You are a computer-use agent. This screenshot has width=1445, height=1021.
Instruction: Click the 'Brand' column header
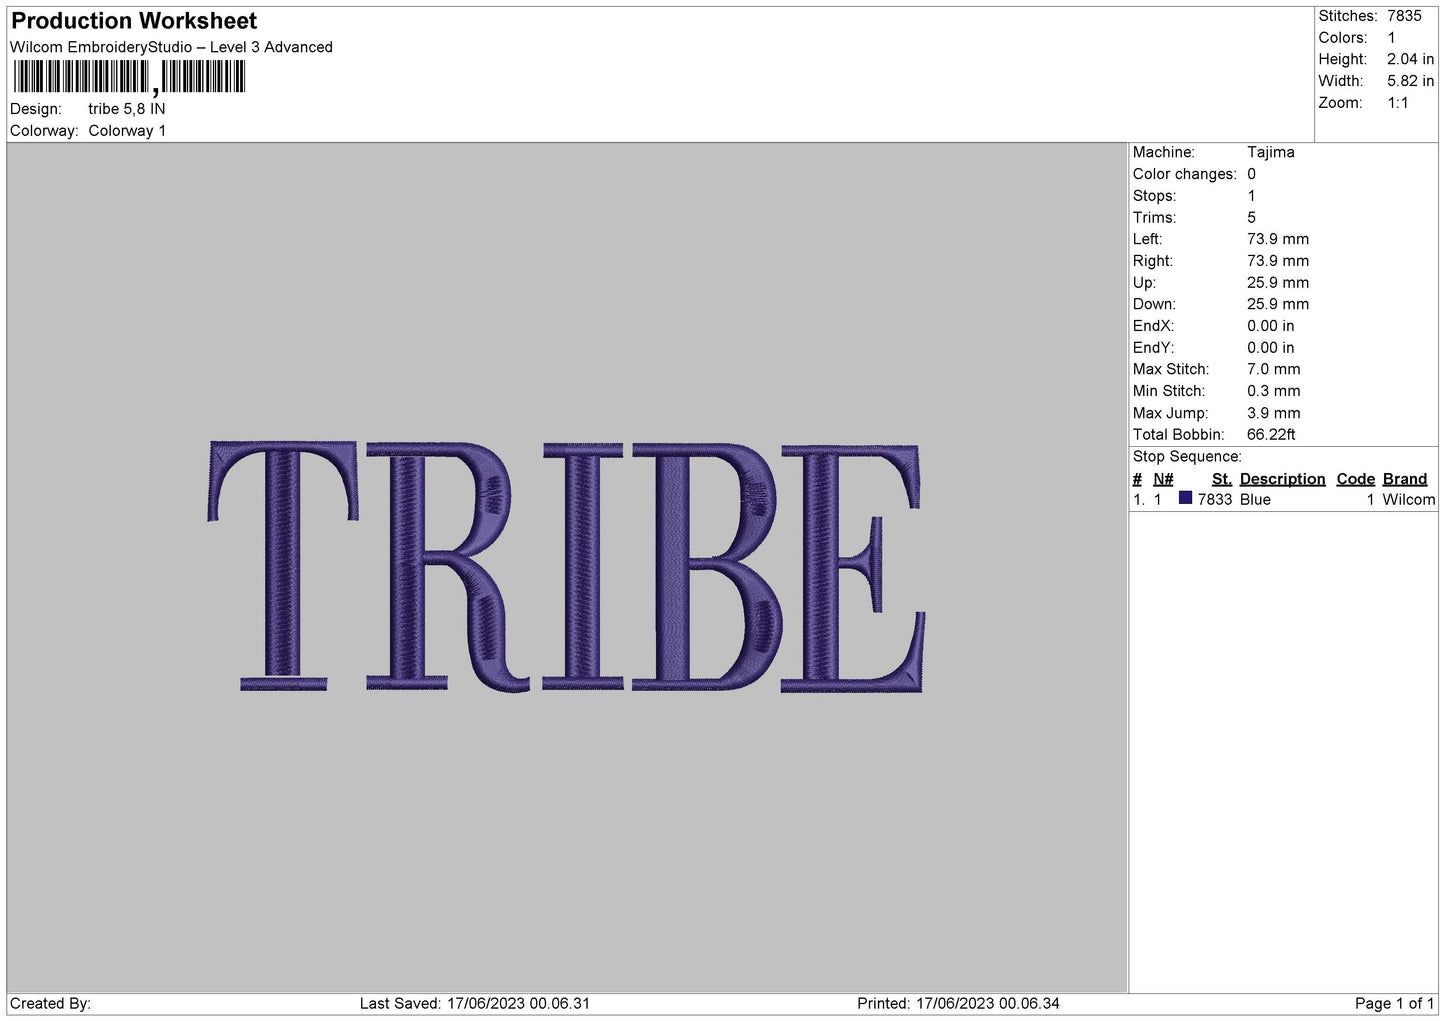tap(1404, 479)
